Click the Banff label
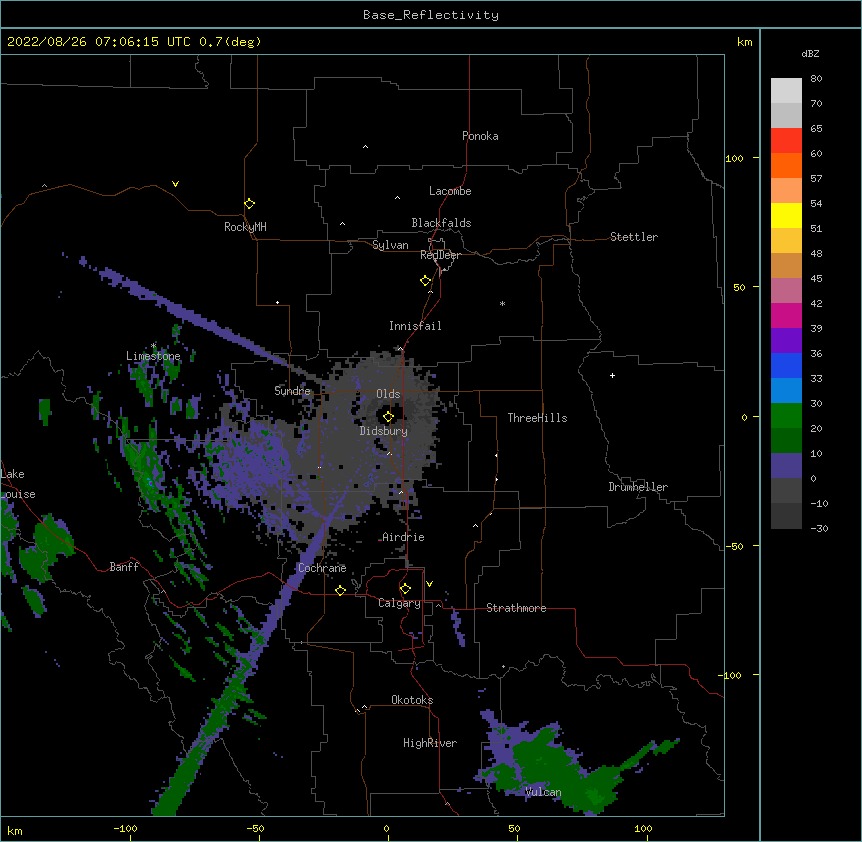The image size is (862, 842). (x=124, y=567)
